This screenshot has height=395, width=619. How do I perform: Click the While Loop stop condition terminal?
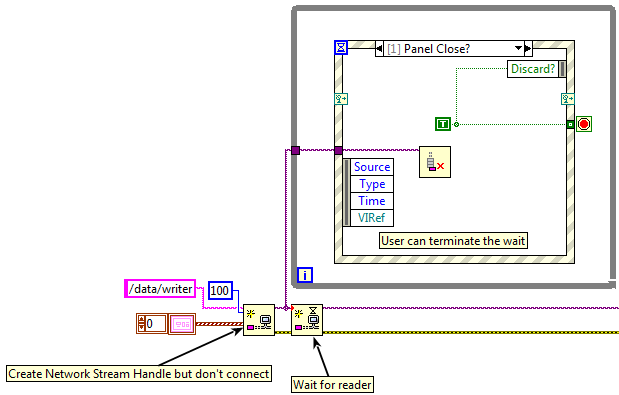584,124
